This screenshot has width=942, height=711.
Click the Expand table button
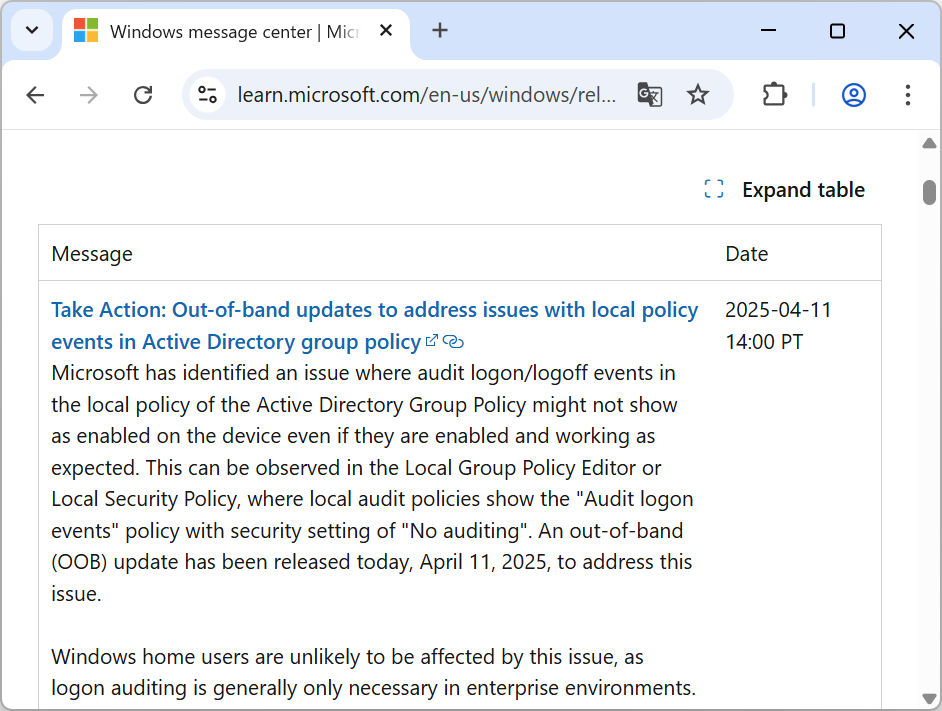[785, 190]
